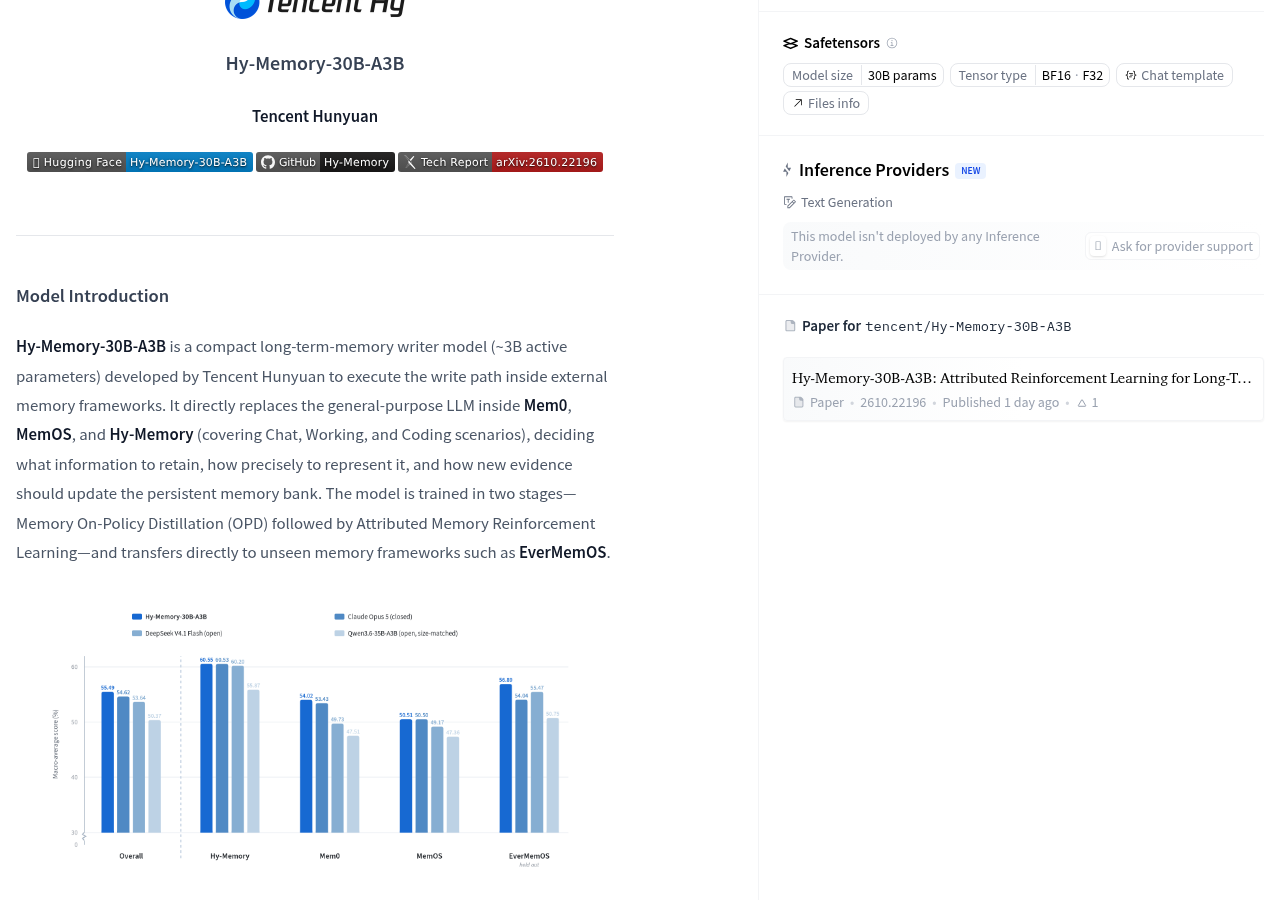Image resolution: width=1280 pixels, height=900 pixels.
Task: Click the 'Safetensors' label
Action: [842, 43]
